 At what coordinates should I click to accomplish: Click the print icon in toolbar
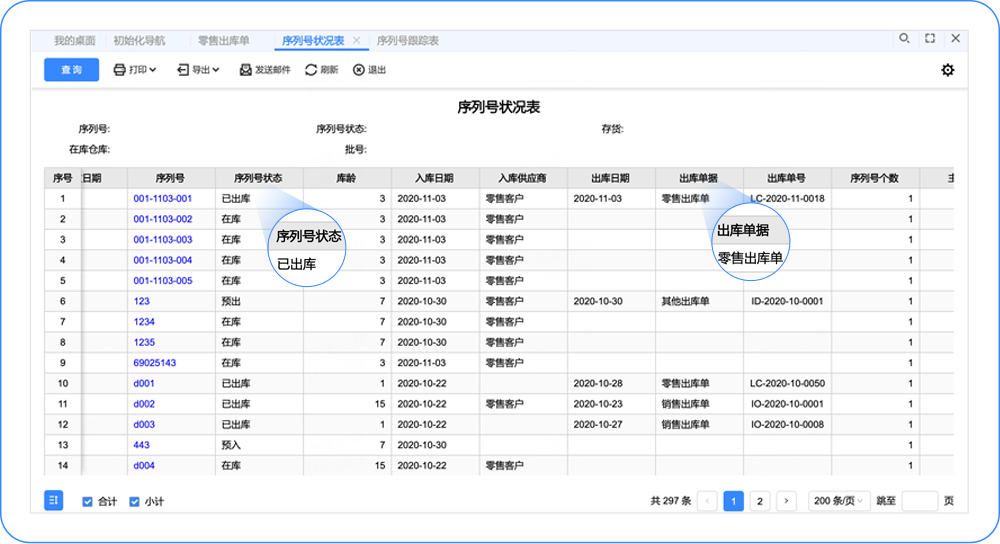click(119, 70)
